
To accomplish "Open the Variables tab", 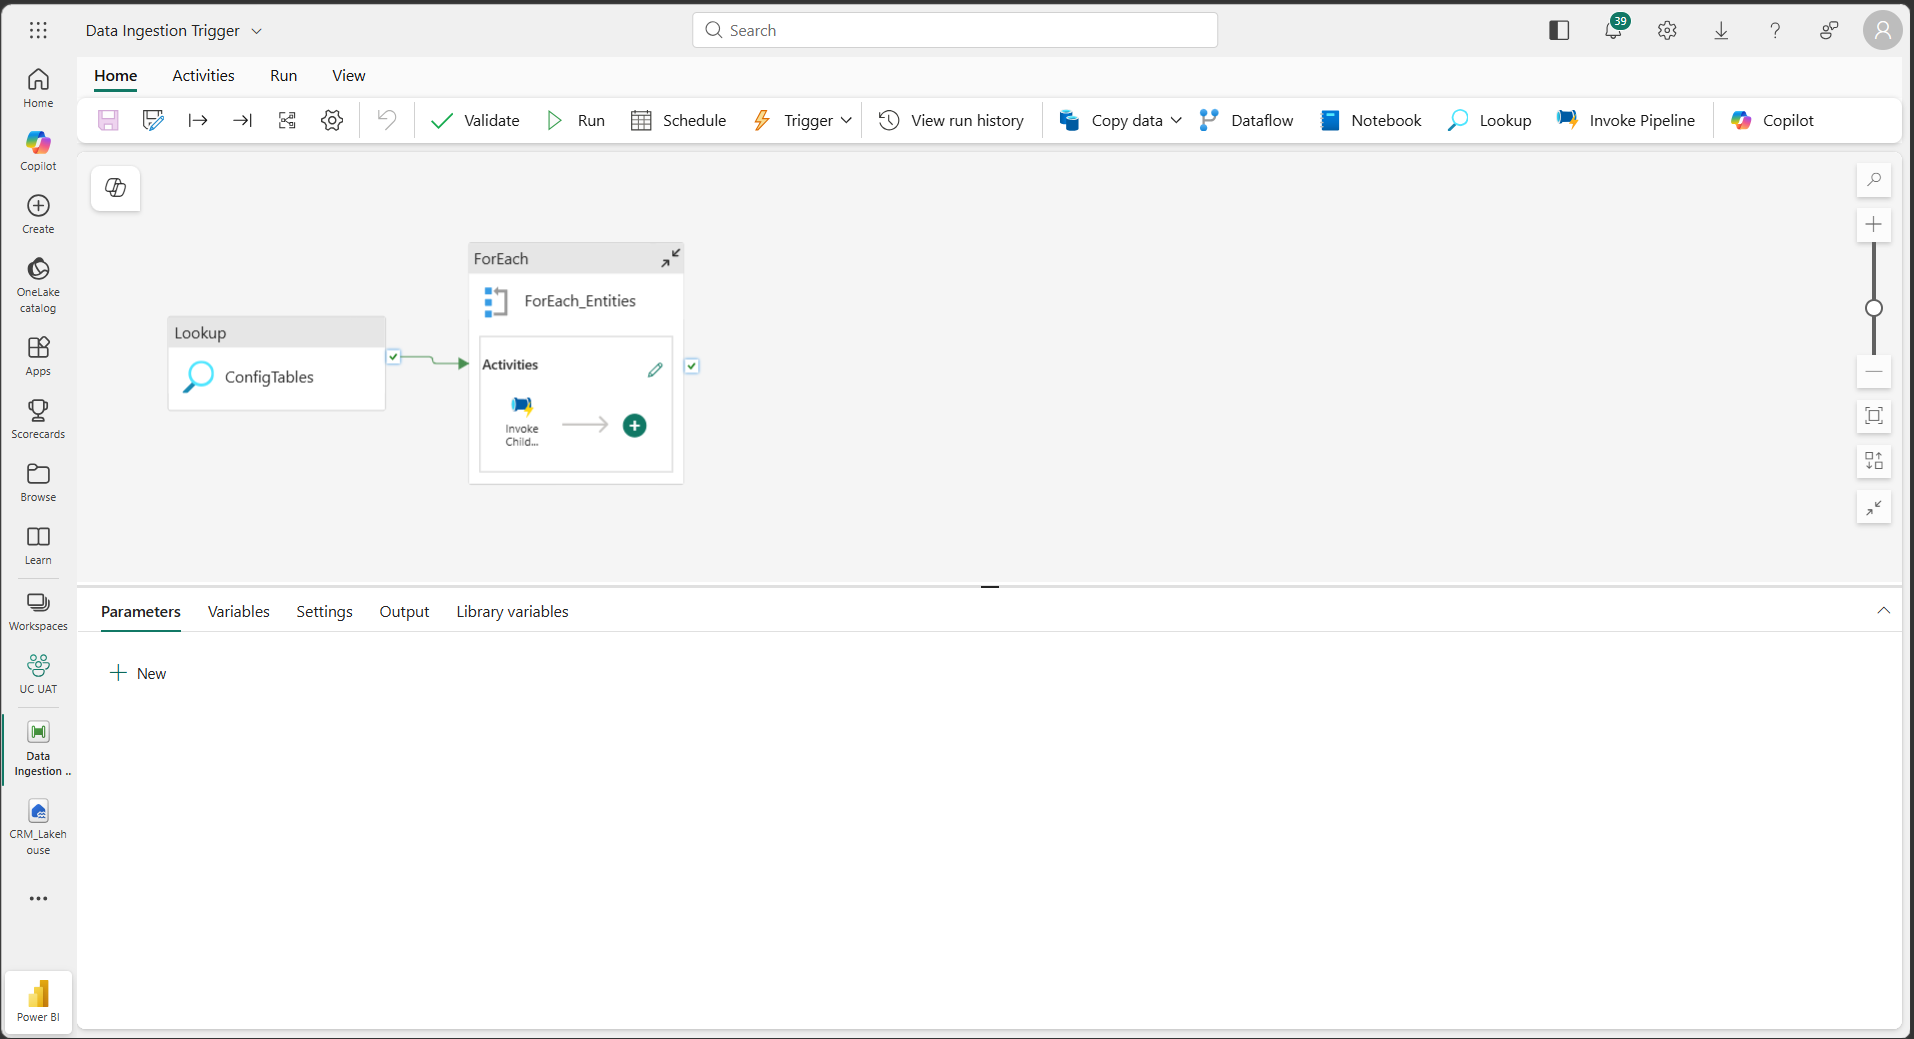I will click(x=239, y=611).
